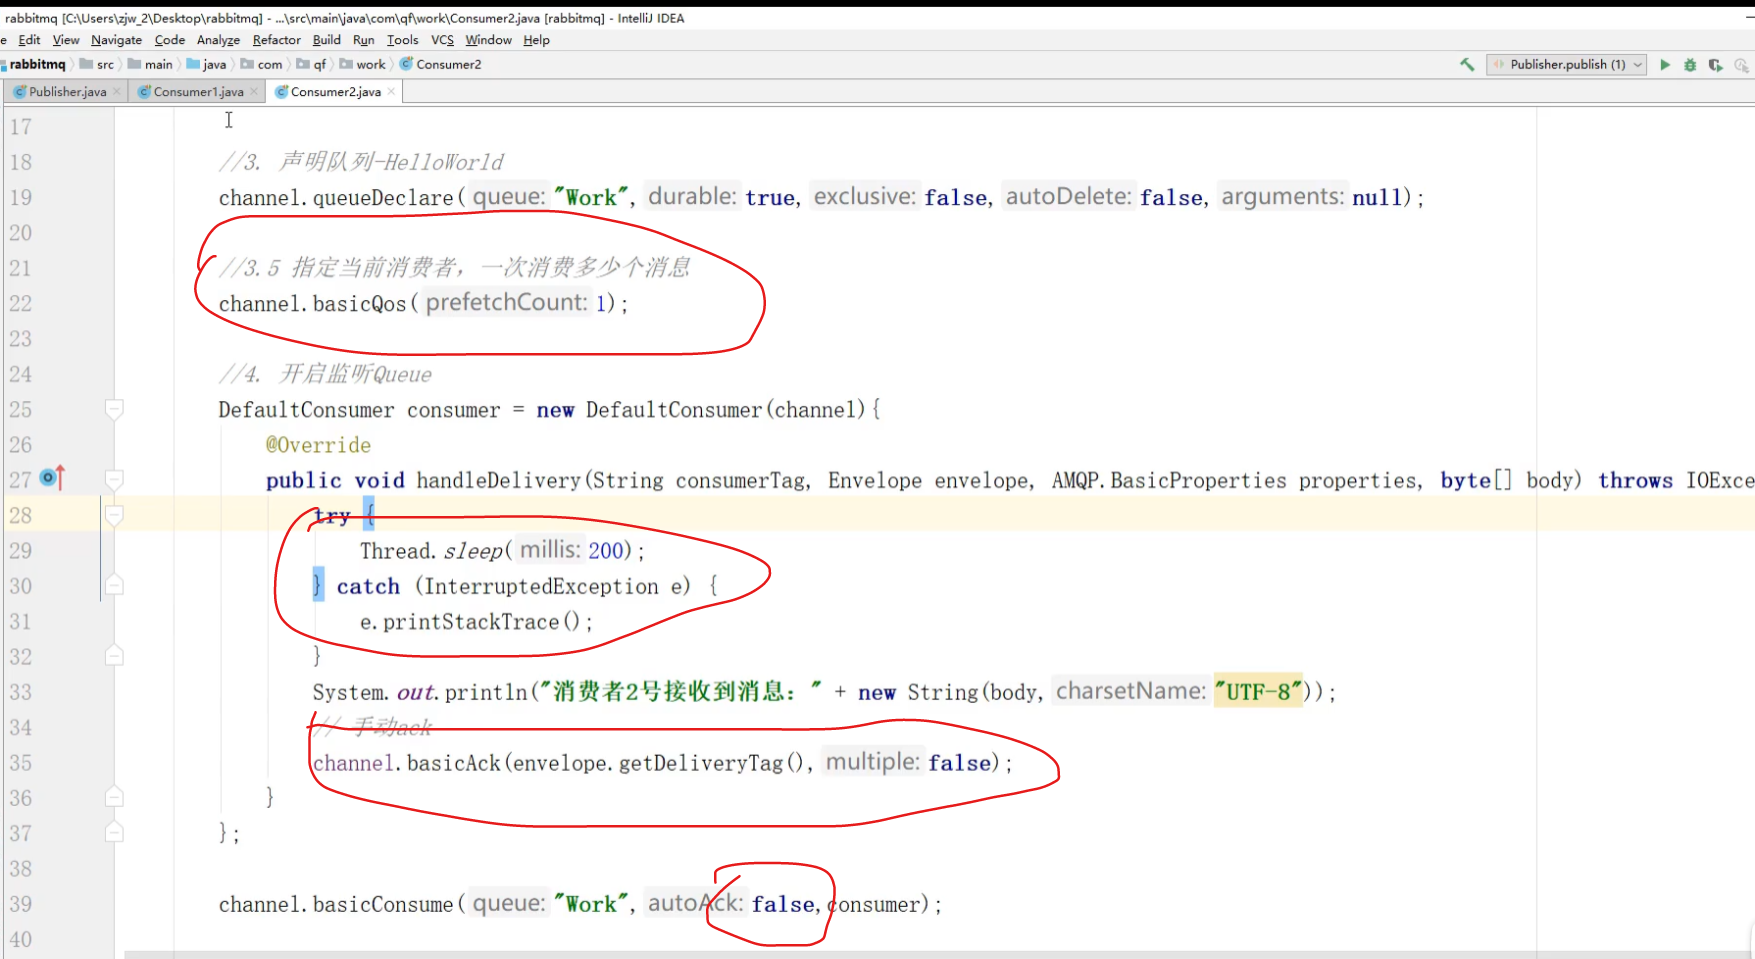Switch to the Consumer1.java tab
This screenshot has height=959, width=1755.
click(x=197, y=91)
